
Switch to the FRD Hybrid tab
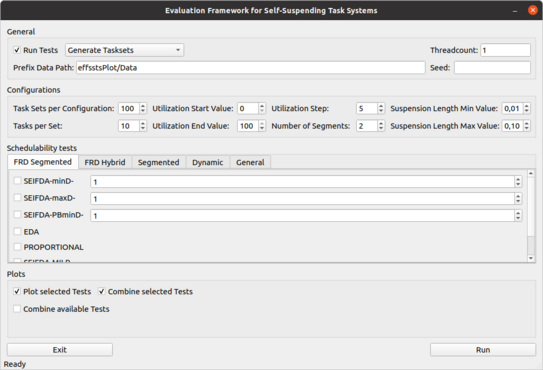coord(105,162)
